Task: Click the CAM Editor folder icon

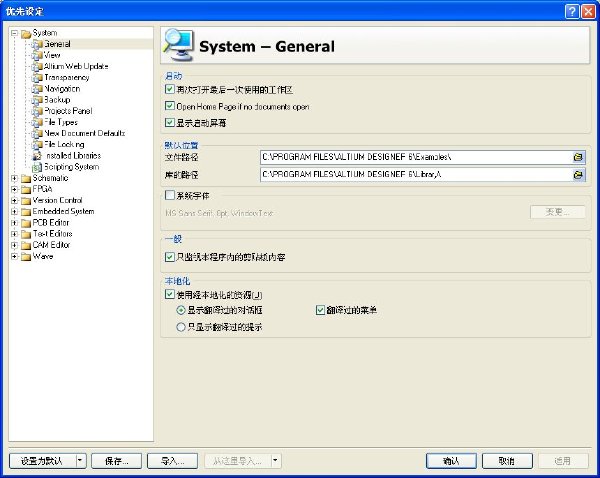Action: coord(26,245)
